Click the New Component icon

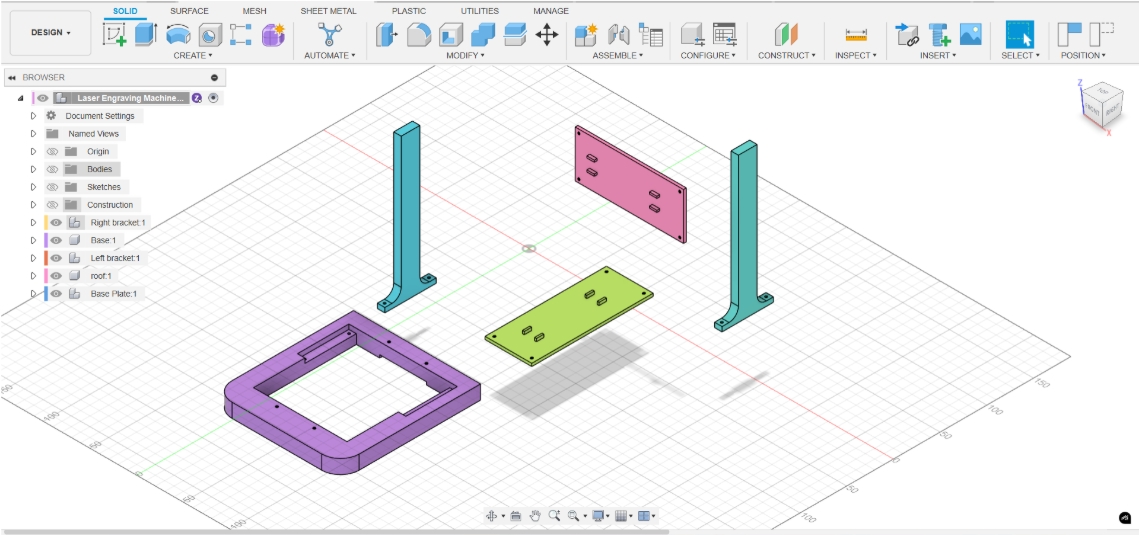[x=586, y=34]
